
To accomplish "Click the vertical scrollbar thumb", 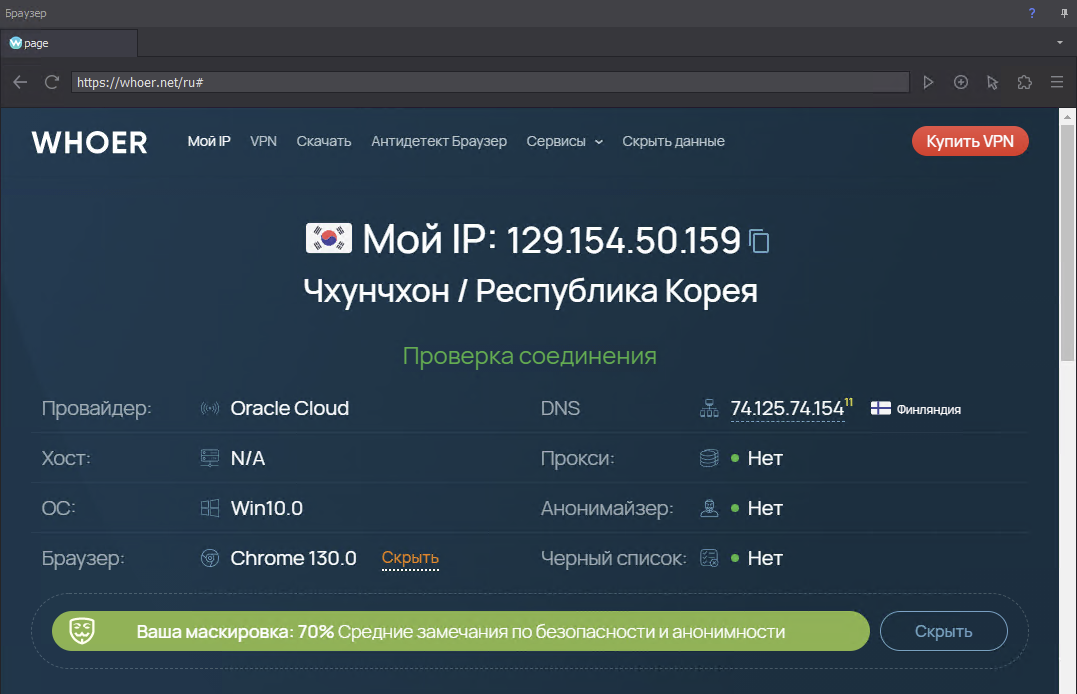I will coord(1067,243).
